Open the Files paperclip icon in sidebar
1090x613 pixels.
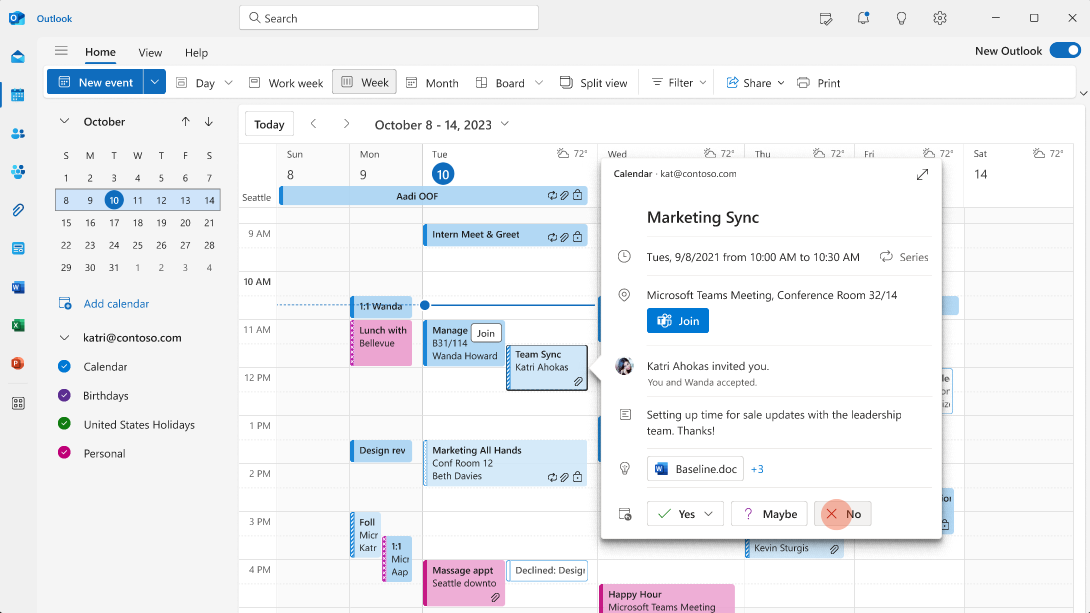tap(18, 210)
